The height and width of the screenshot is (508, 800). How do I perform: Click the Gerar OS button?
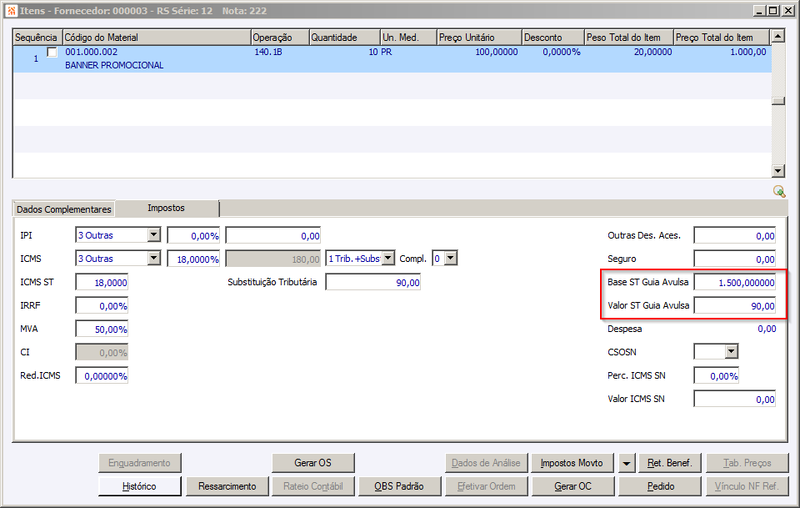[x=313, y=463]
